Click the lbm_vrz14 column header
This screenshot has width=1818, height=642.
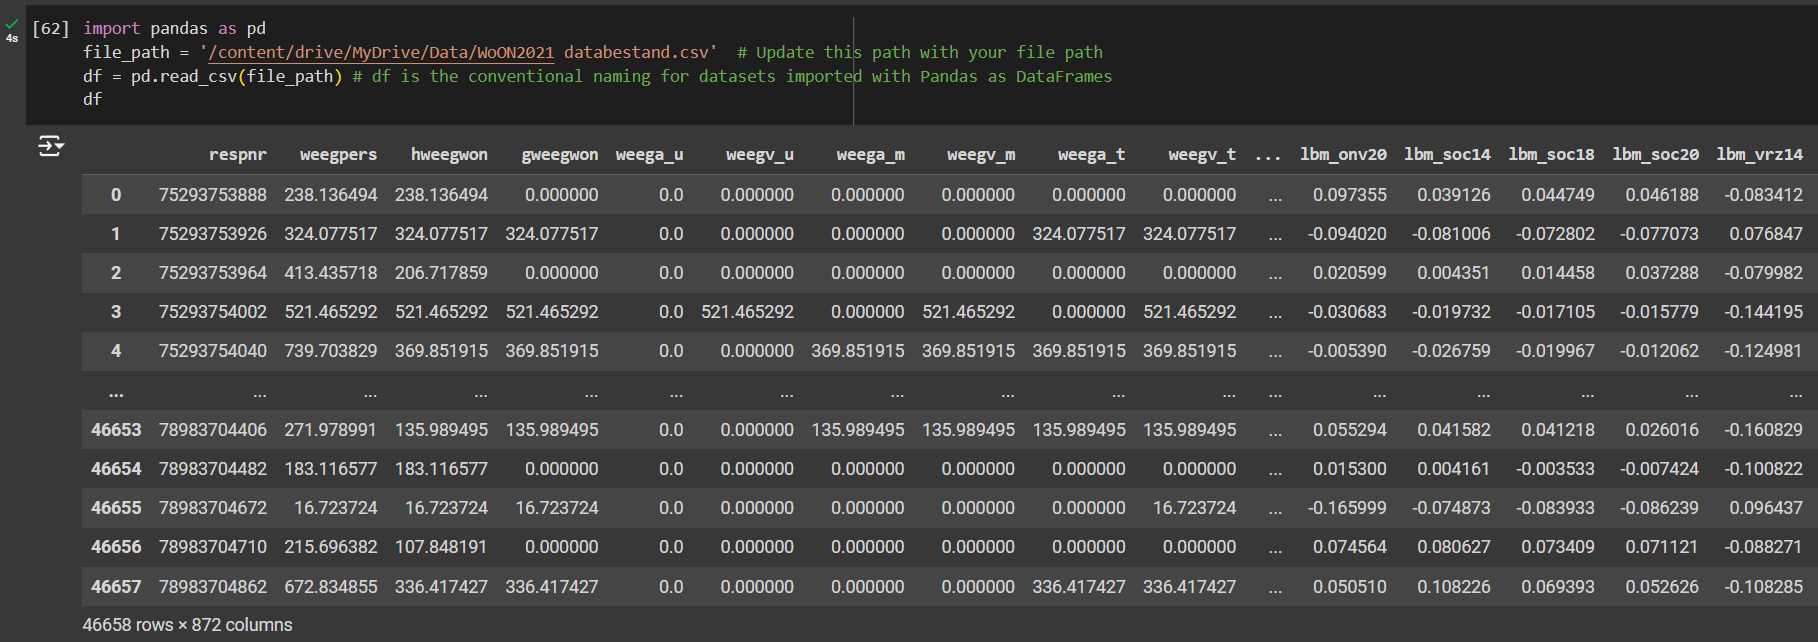(x=1759, y=155)
